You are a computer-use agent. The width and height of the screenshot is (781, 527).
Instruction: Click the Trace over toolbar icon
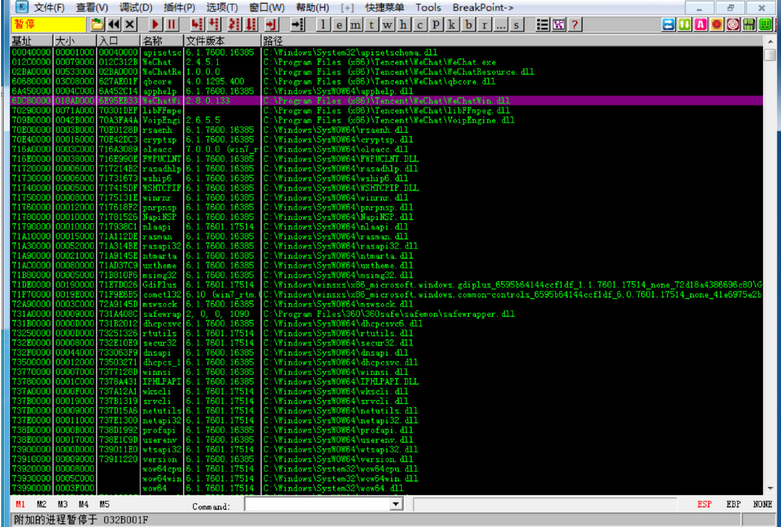251,24
